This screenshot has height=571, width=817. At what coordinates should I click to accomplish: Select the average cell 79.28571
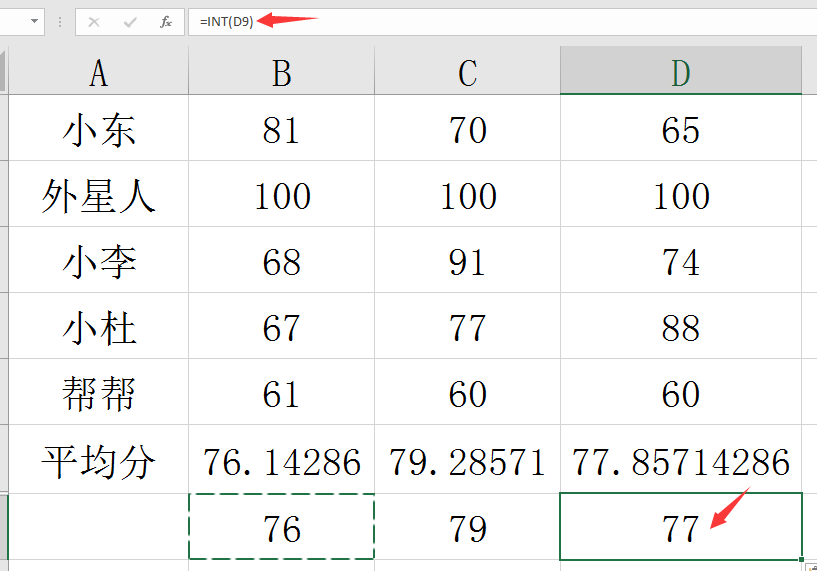click(x=467, y=459)
